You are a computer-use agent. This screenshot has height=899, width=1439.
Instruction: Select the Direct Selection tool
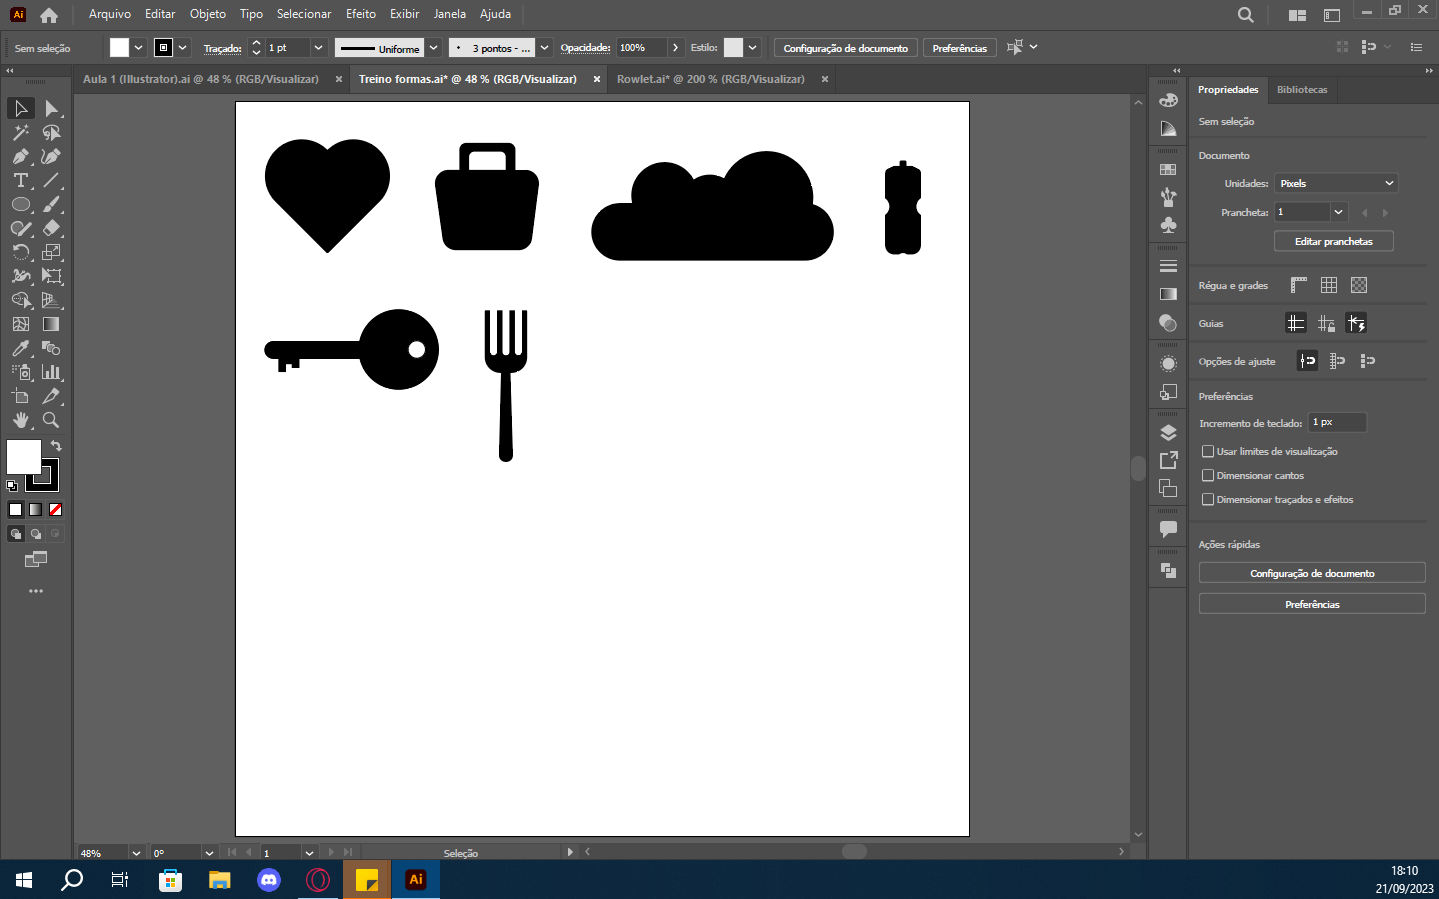click(x=51, y=108)
